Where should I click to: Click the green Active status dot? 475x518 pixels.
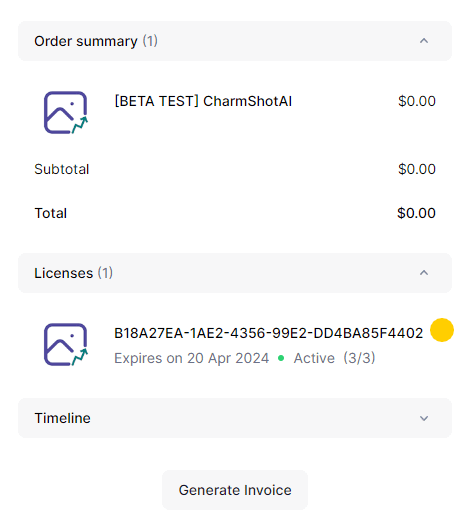point(281,358)
